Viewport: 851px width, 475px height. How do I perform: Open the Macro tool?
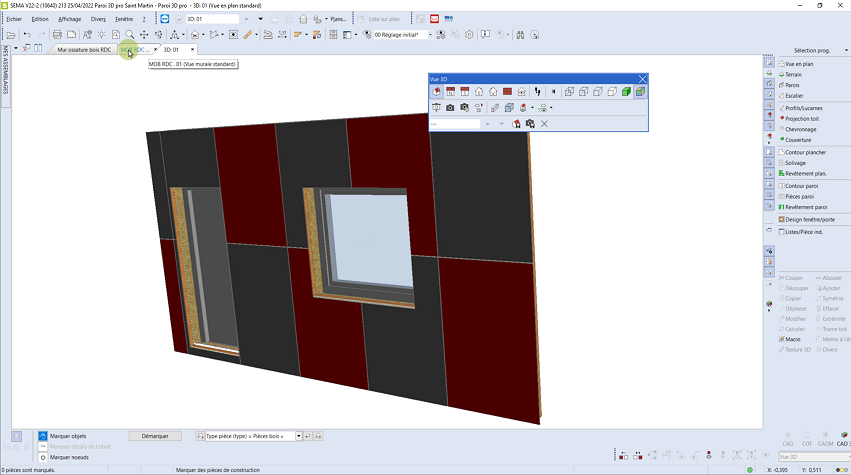coord(793,339)
